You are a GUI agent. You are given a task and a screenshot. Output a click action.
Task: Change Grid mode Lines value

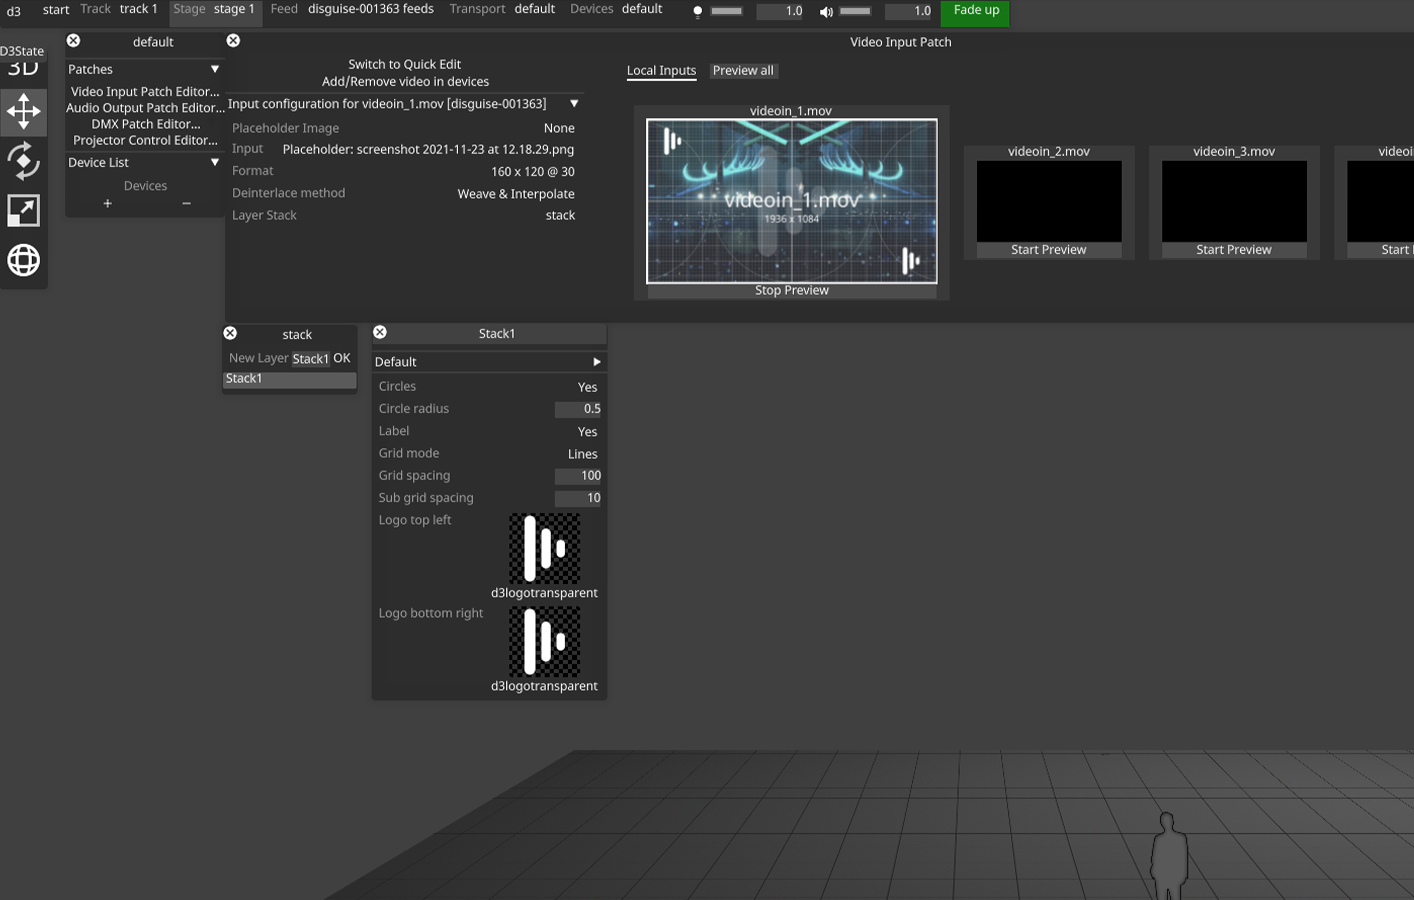click(x=582, y=454)
